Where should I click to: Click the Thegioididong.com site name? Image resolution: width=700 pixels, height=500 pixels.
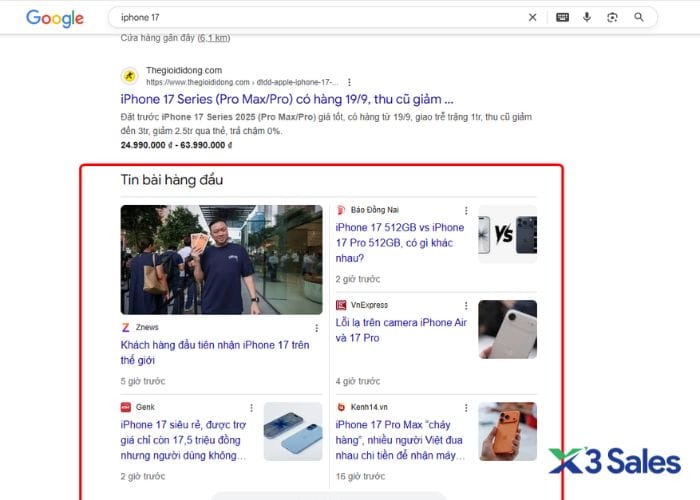tap(184, 70)
